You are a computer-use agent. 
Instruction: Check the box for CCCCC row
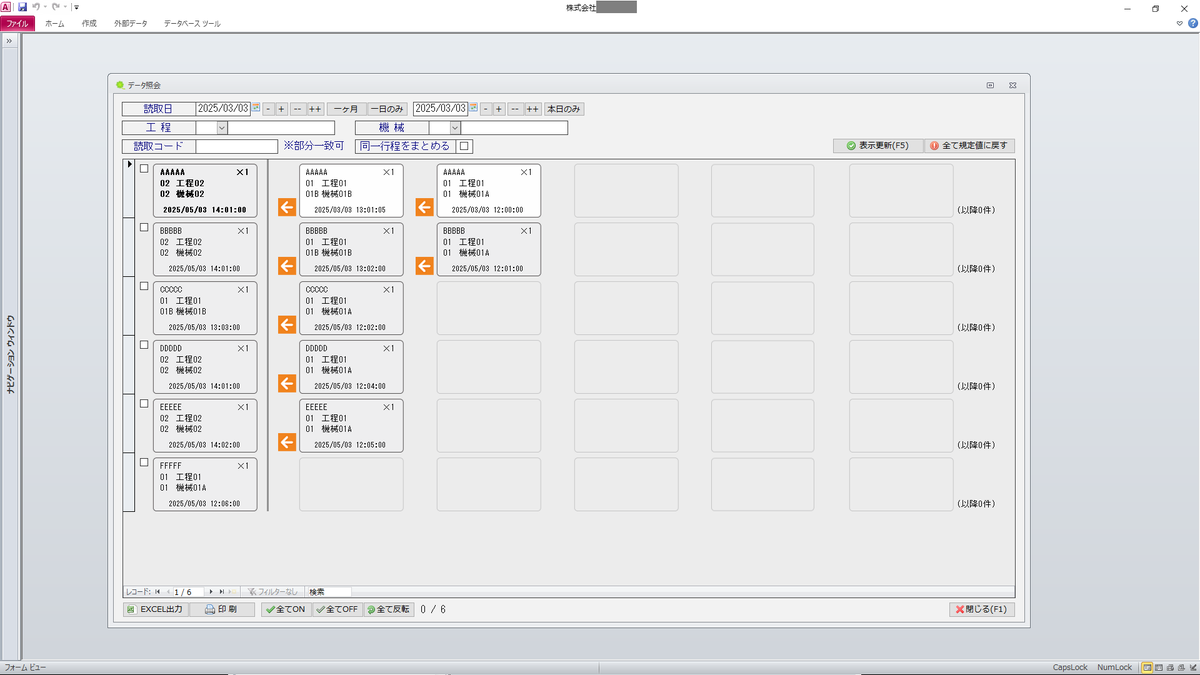click(x=144, y=287)
